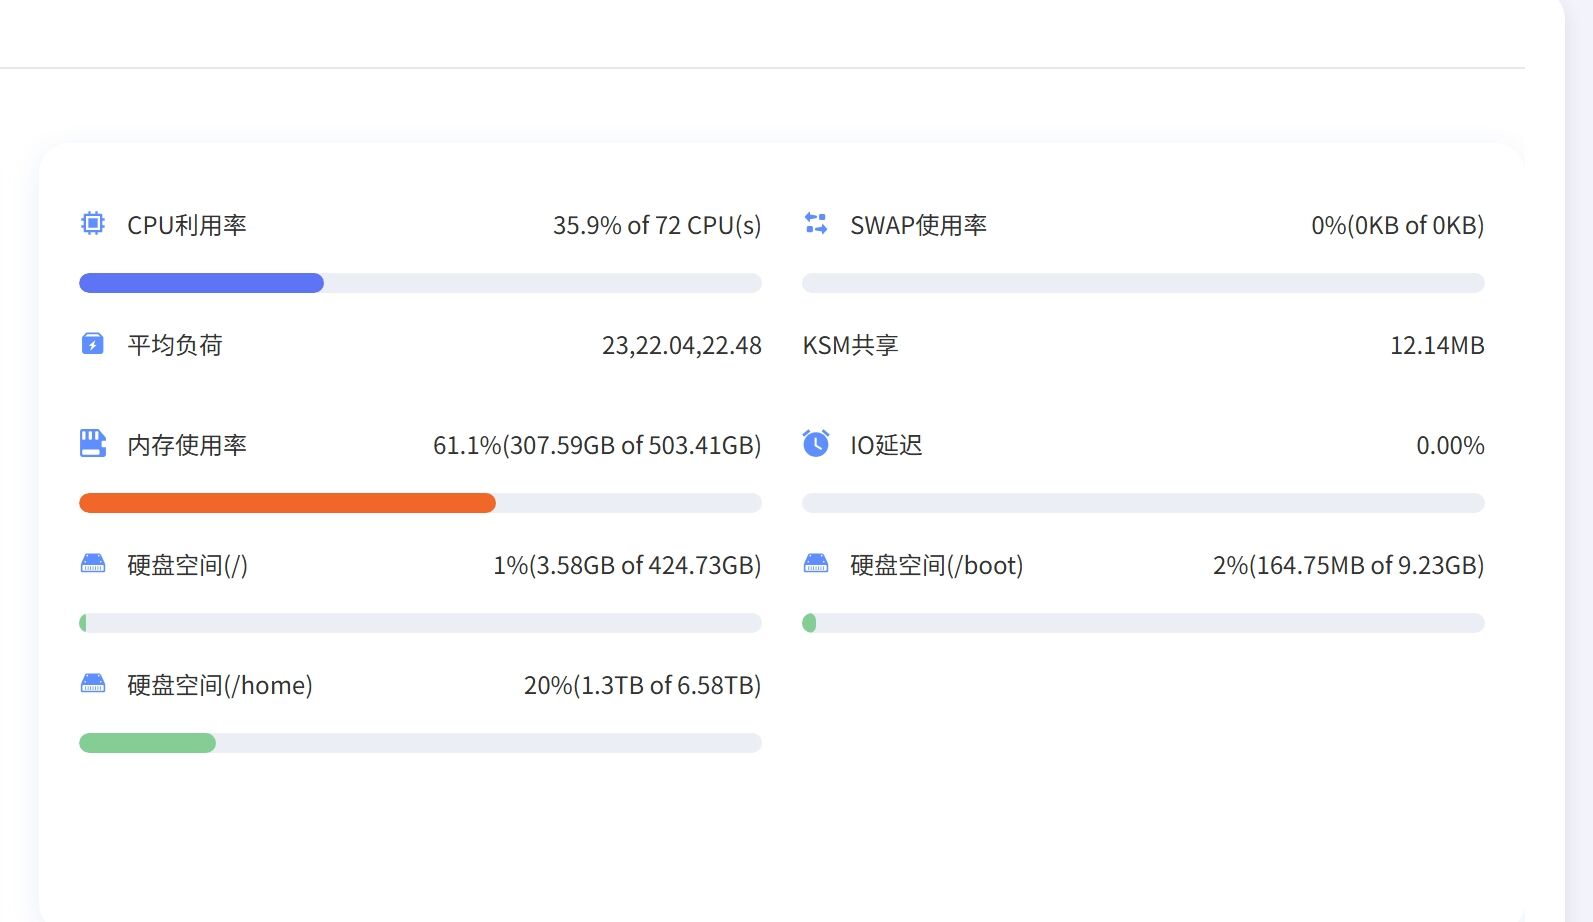1593x922 pixels.
Task: Click the 平均负荷 load average icon
Action: (x=92, y=345)
